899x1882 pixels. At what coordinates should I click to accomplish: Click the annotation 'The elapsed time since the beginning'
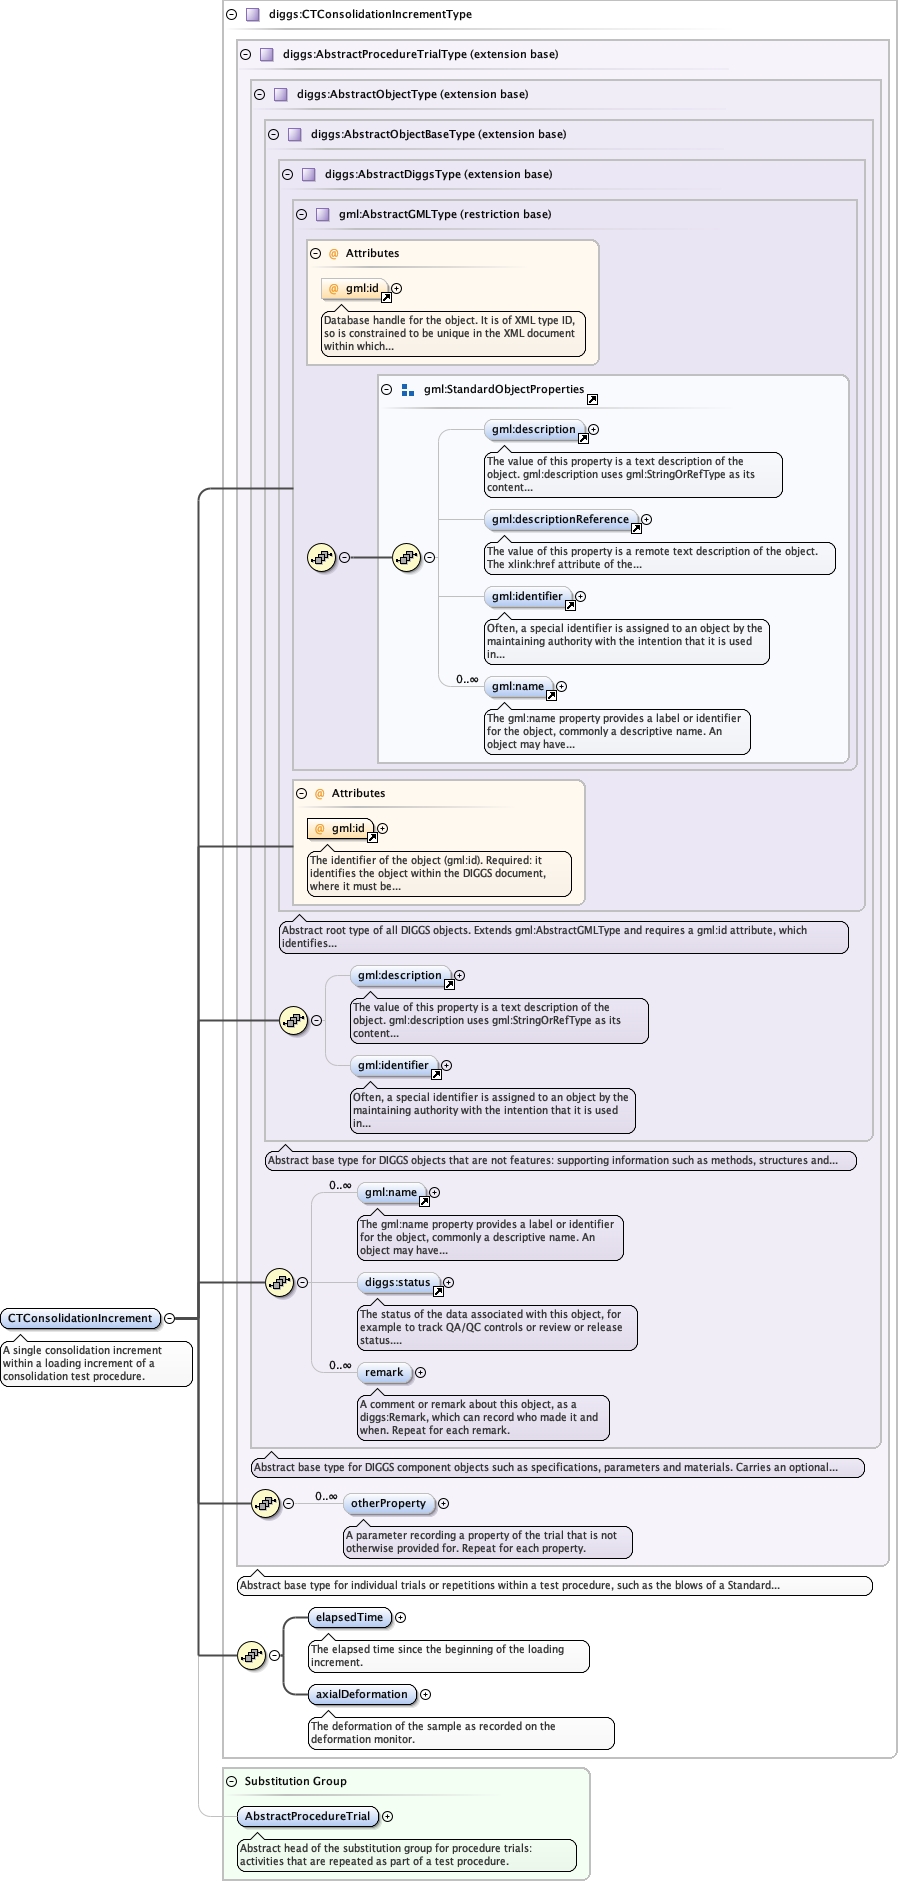[x=449, y=1656]
